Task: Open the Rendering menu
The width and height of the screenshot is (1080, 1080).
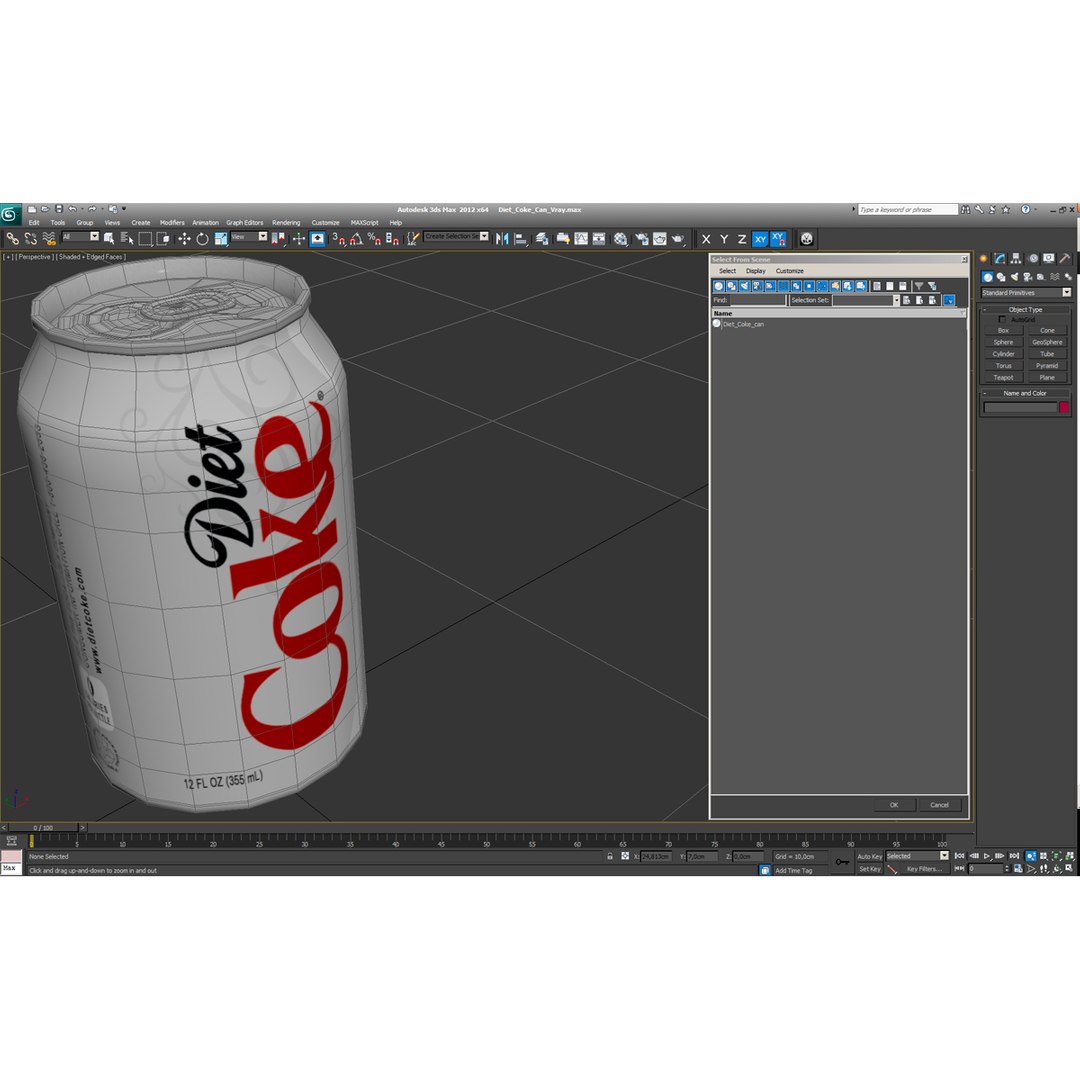Action: pyautogui.click(x=286, y=222)
